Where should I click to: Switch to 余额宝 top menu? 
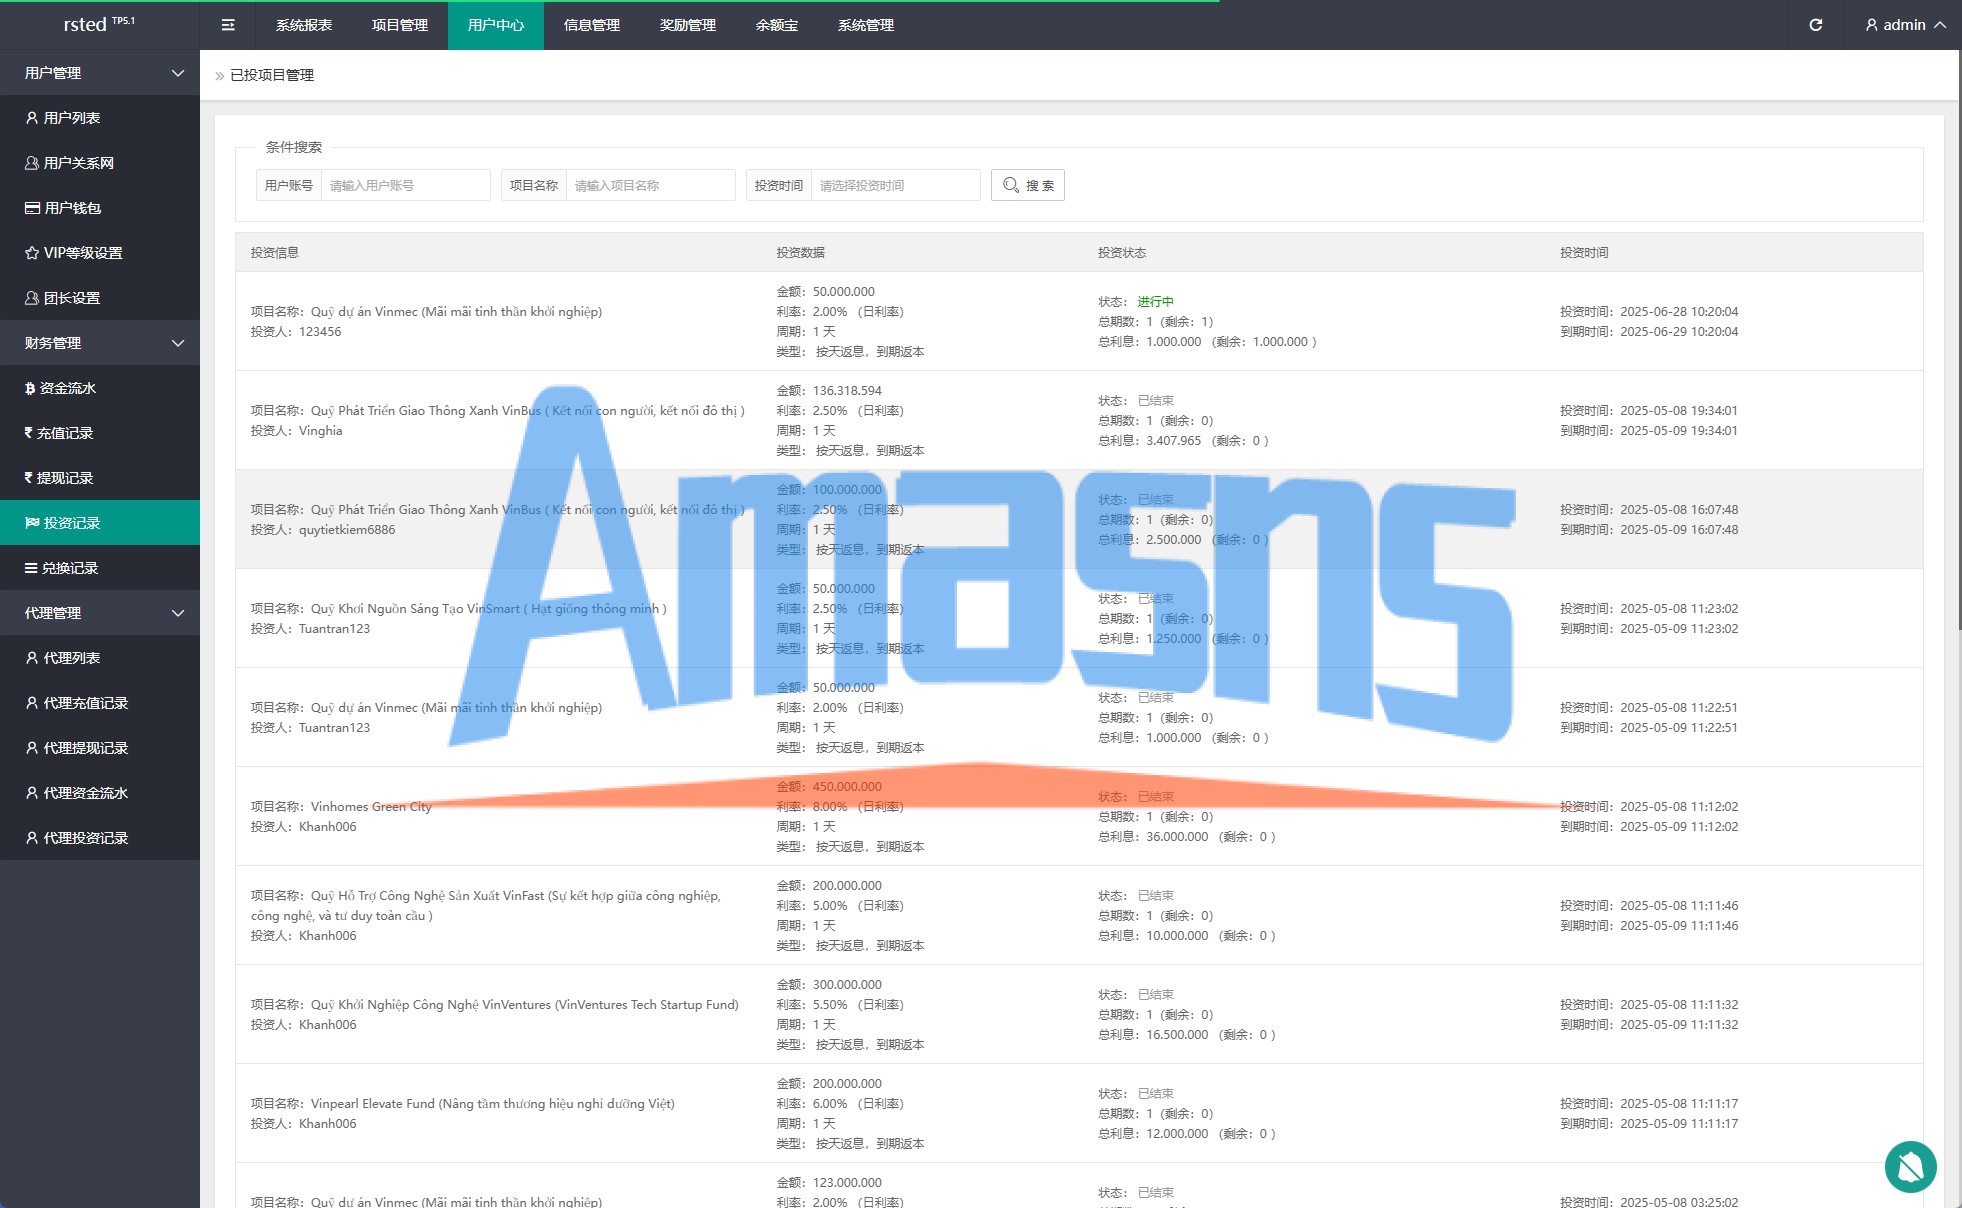pos(776,25)
